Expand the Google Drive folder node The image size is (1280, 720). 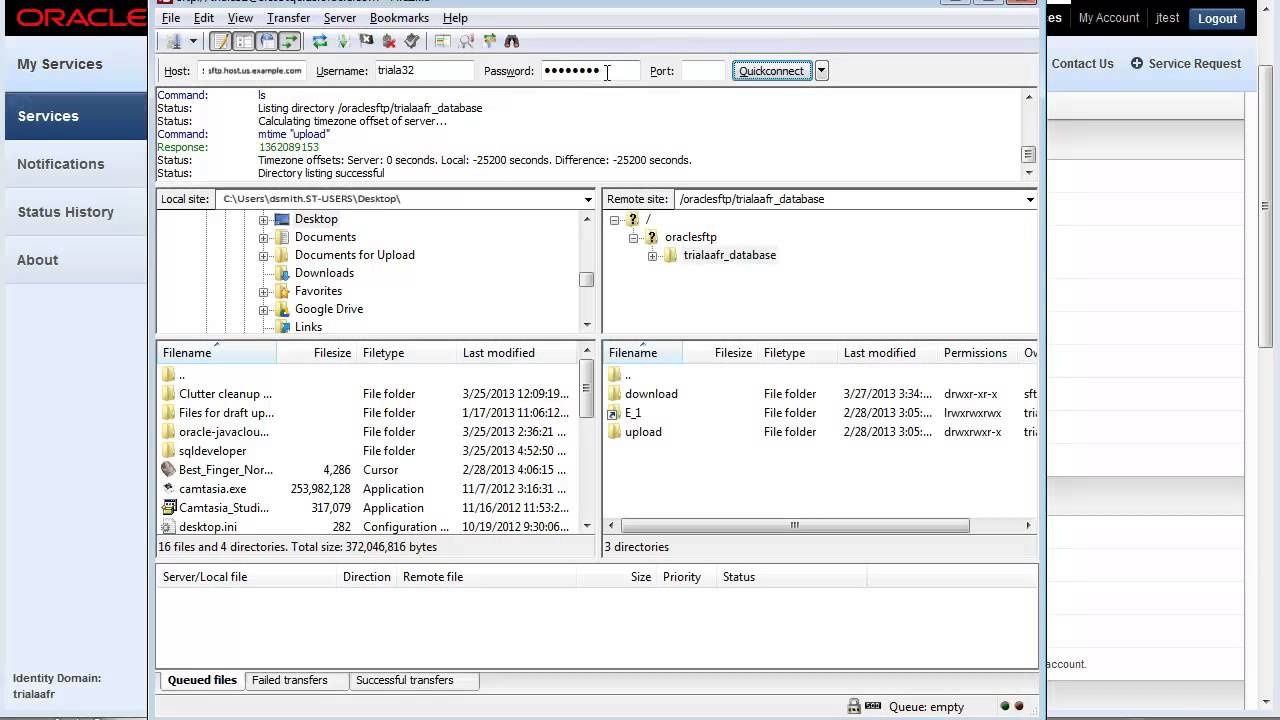click(264, 309)
